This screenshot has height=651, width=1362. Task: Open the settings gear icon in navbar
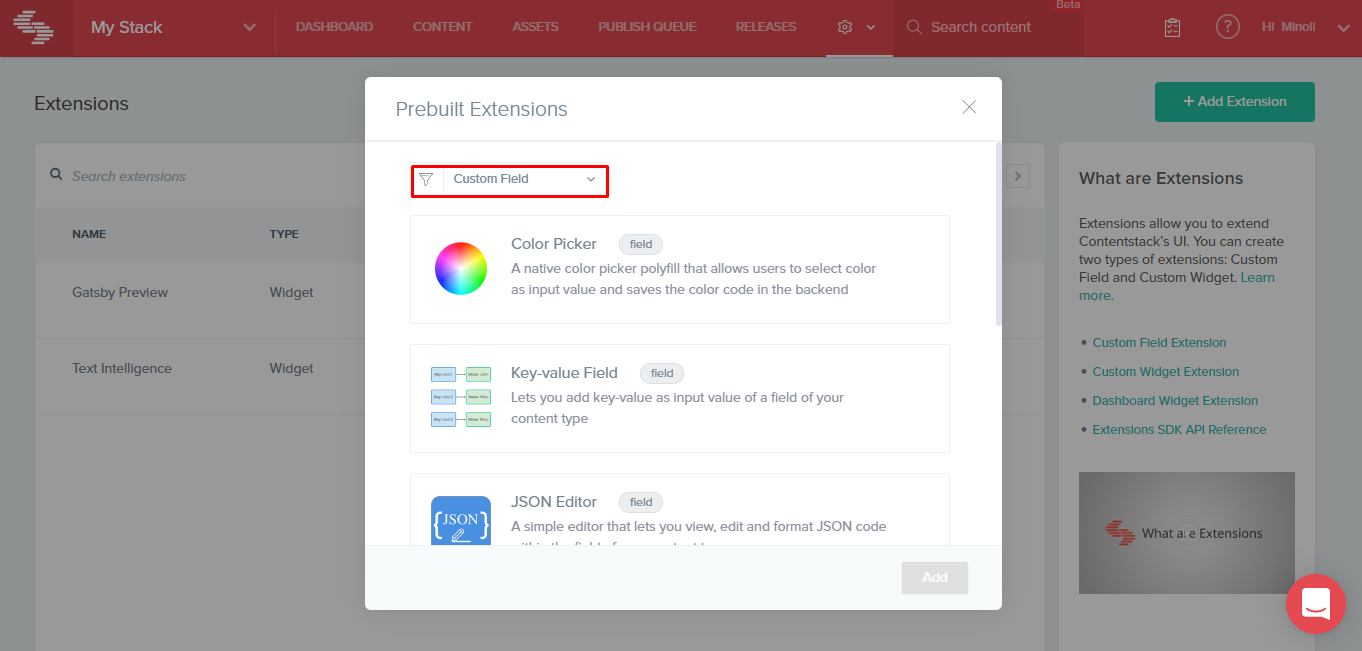point(845,27)
